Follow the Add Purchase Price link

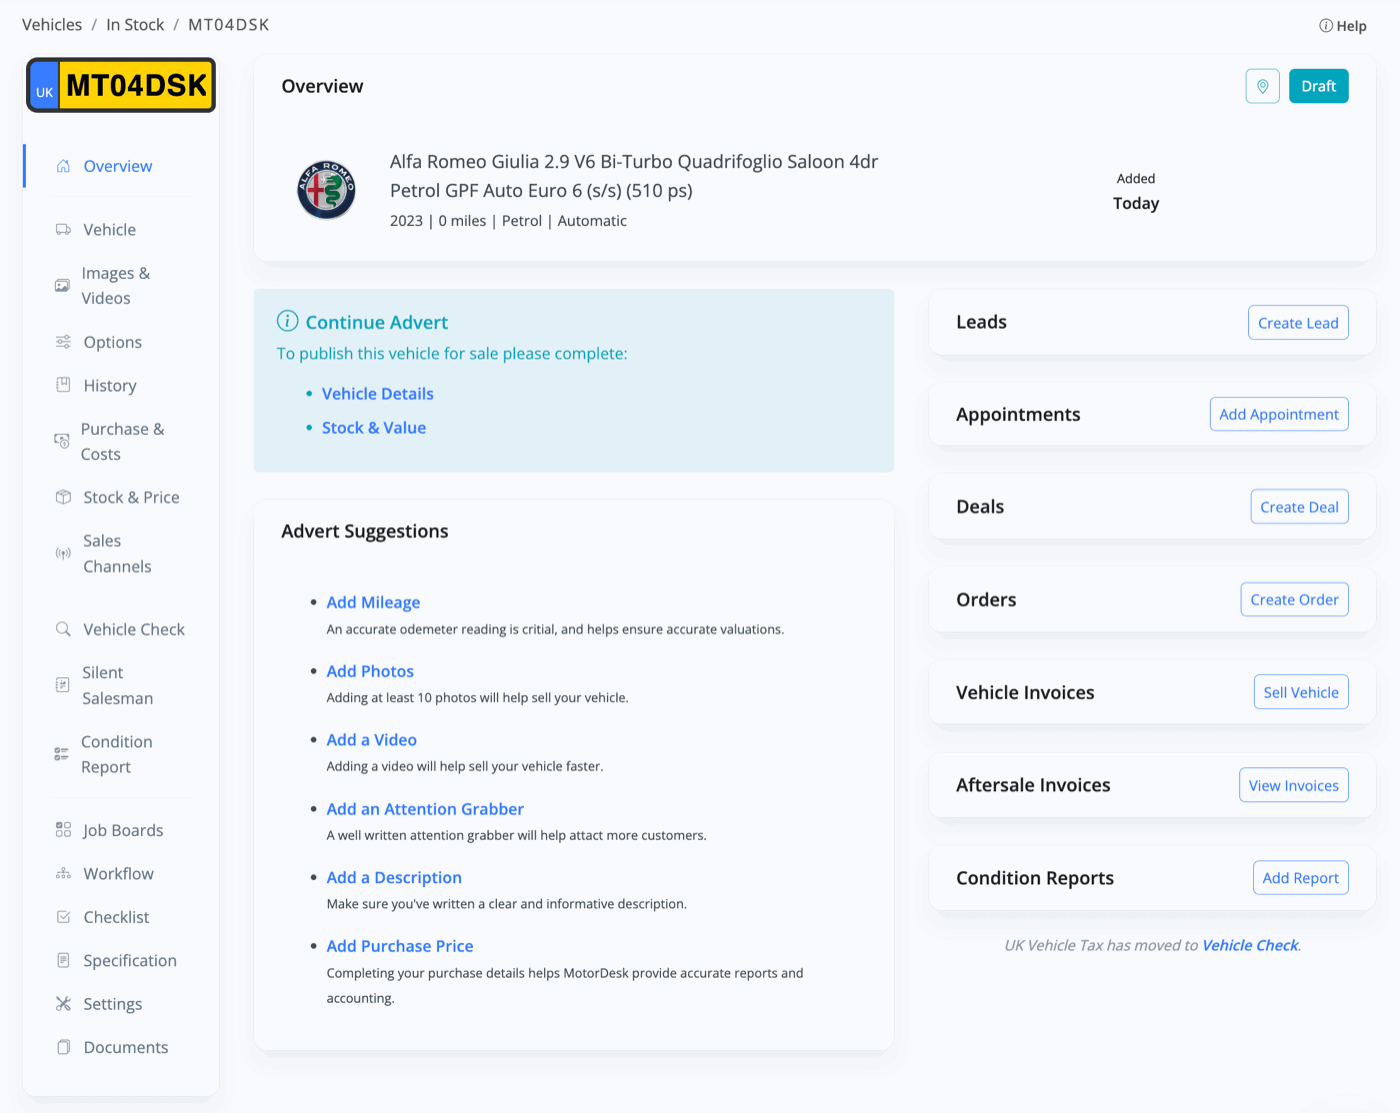pos(400,946)
